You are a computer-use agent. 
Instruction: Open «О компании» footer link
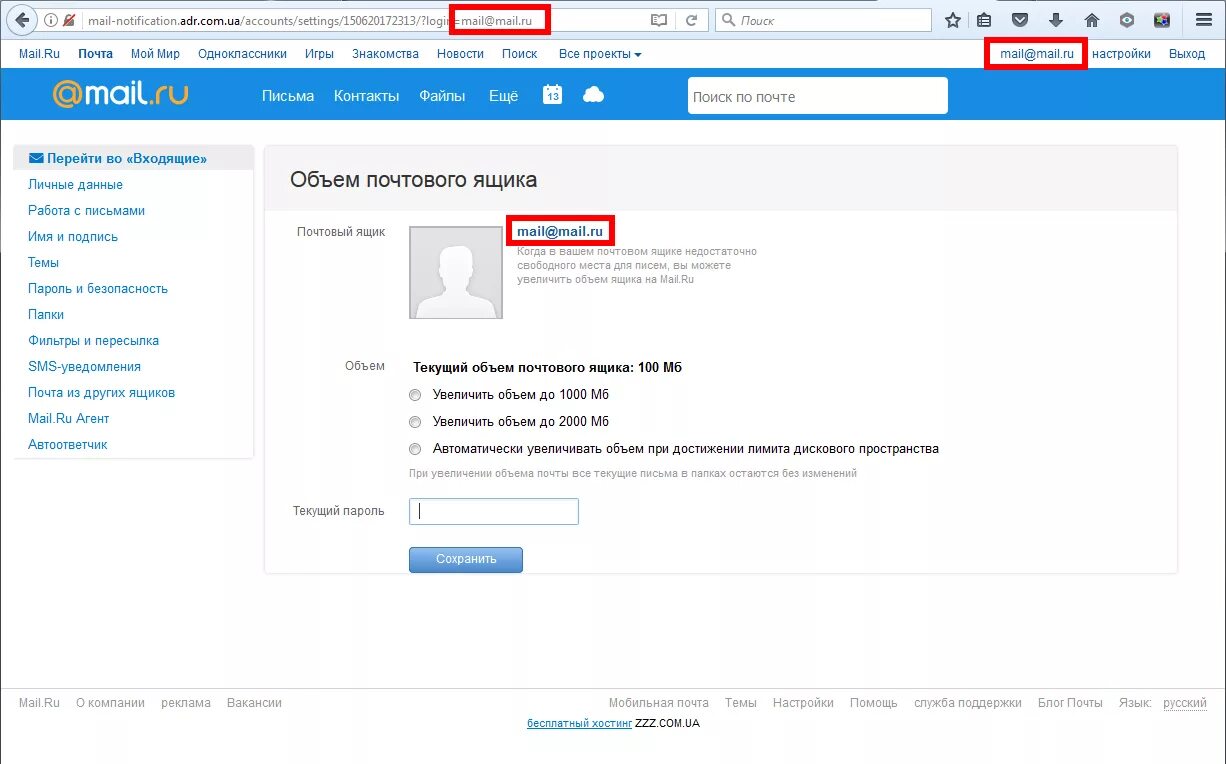(110, 703)
